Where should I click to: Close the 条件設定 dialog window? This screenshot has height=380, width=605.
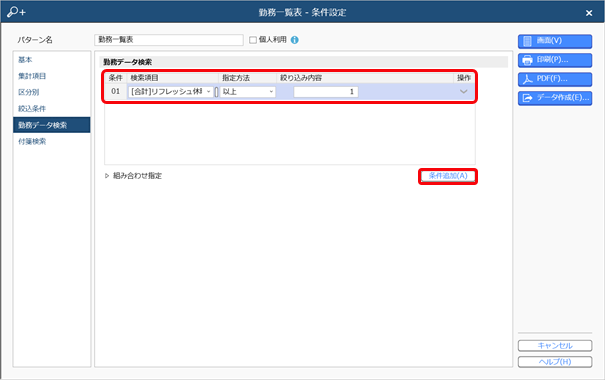tap(589, 13)
